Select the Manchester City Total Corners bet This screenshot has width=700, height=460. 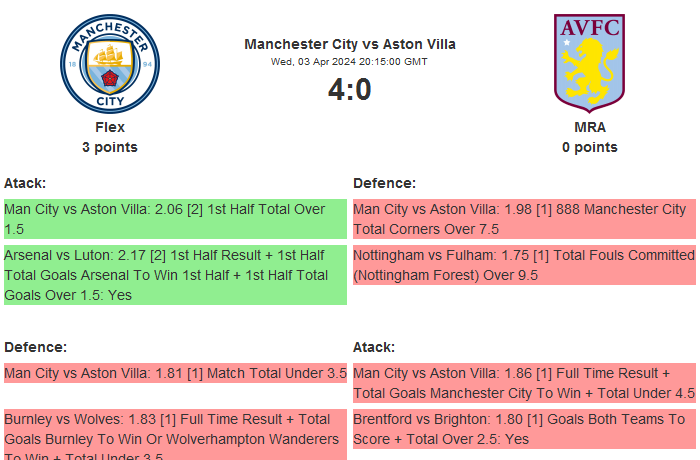(524, 219)
